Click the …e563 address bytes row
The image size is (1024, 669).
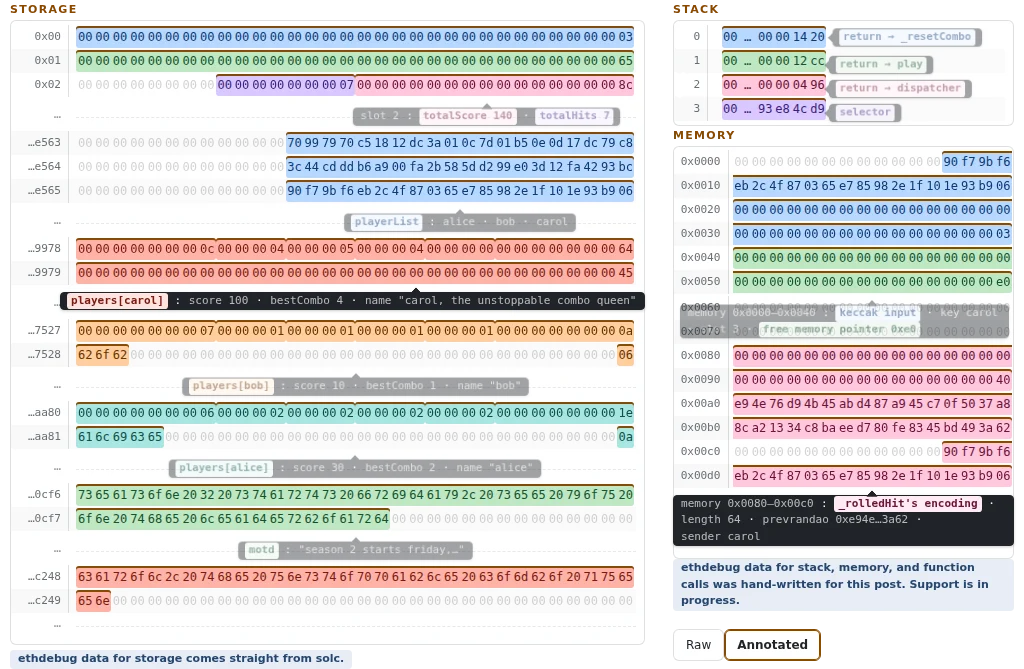(460, 142)
